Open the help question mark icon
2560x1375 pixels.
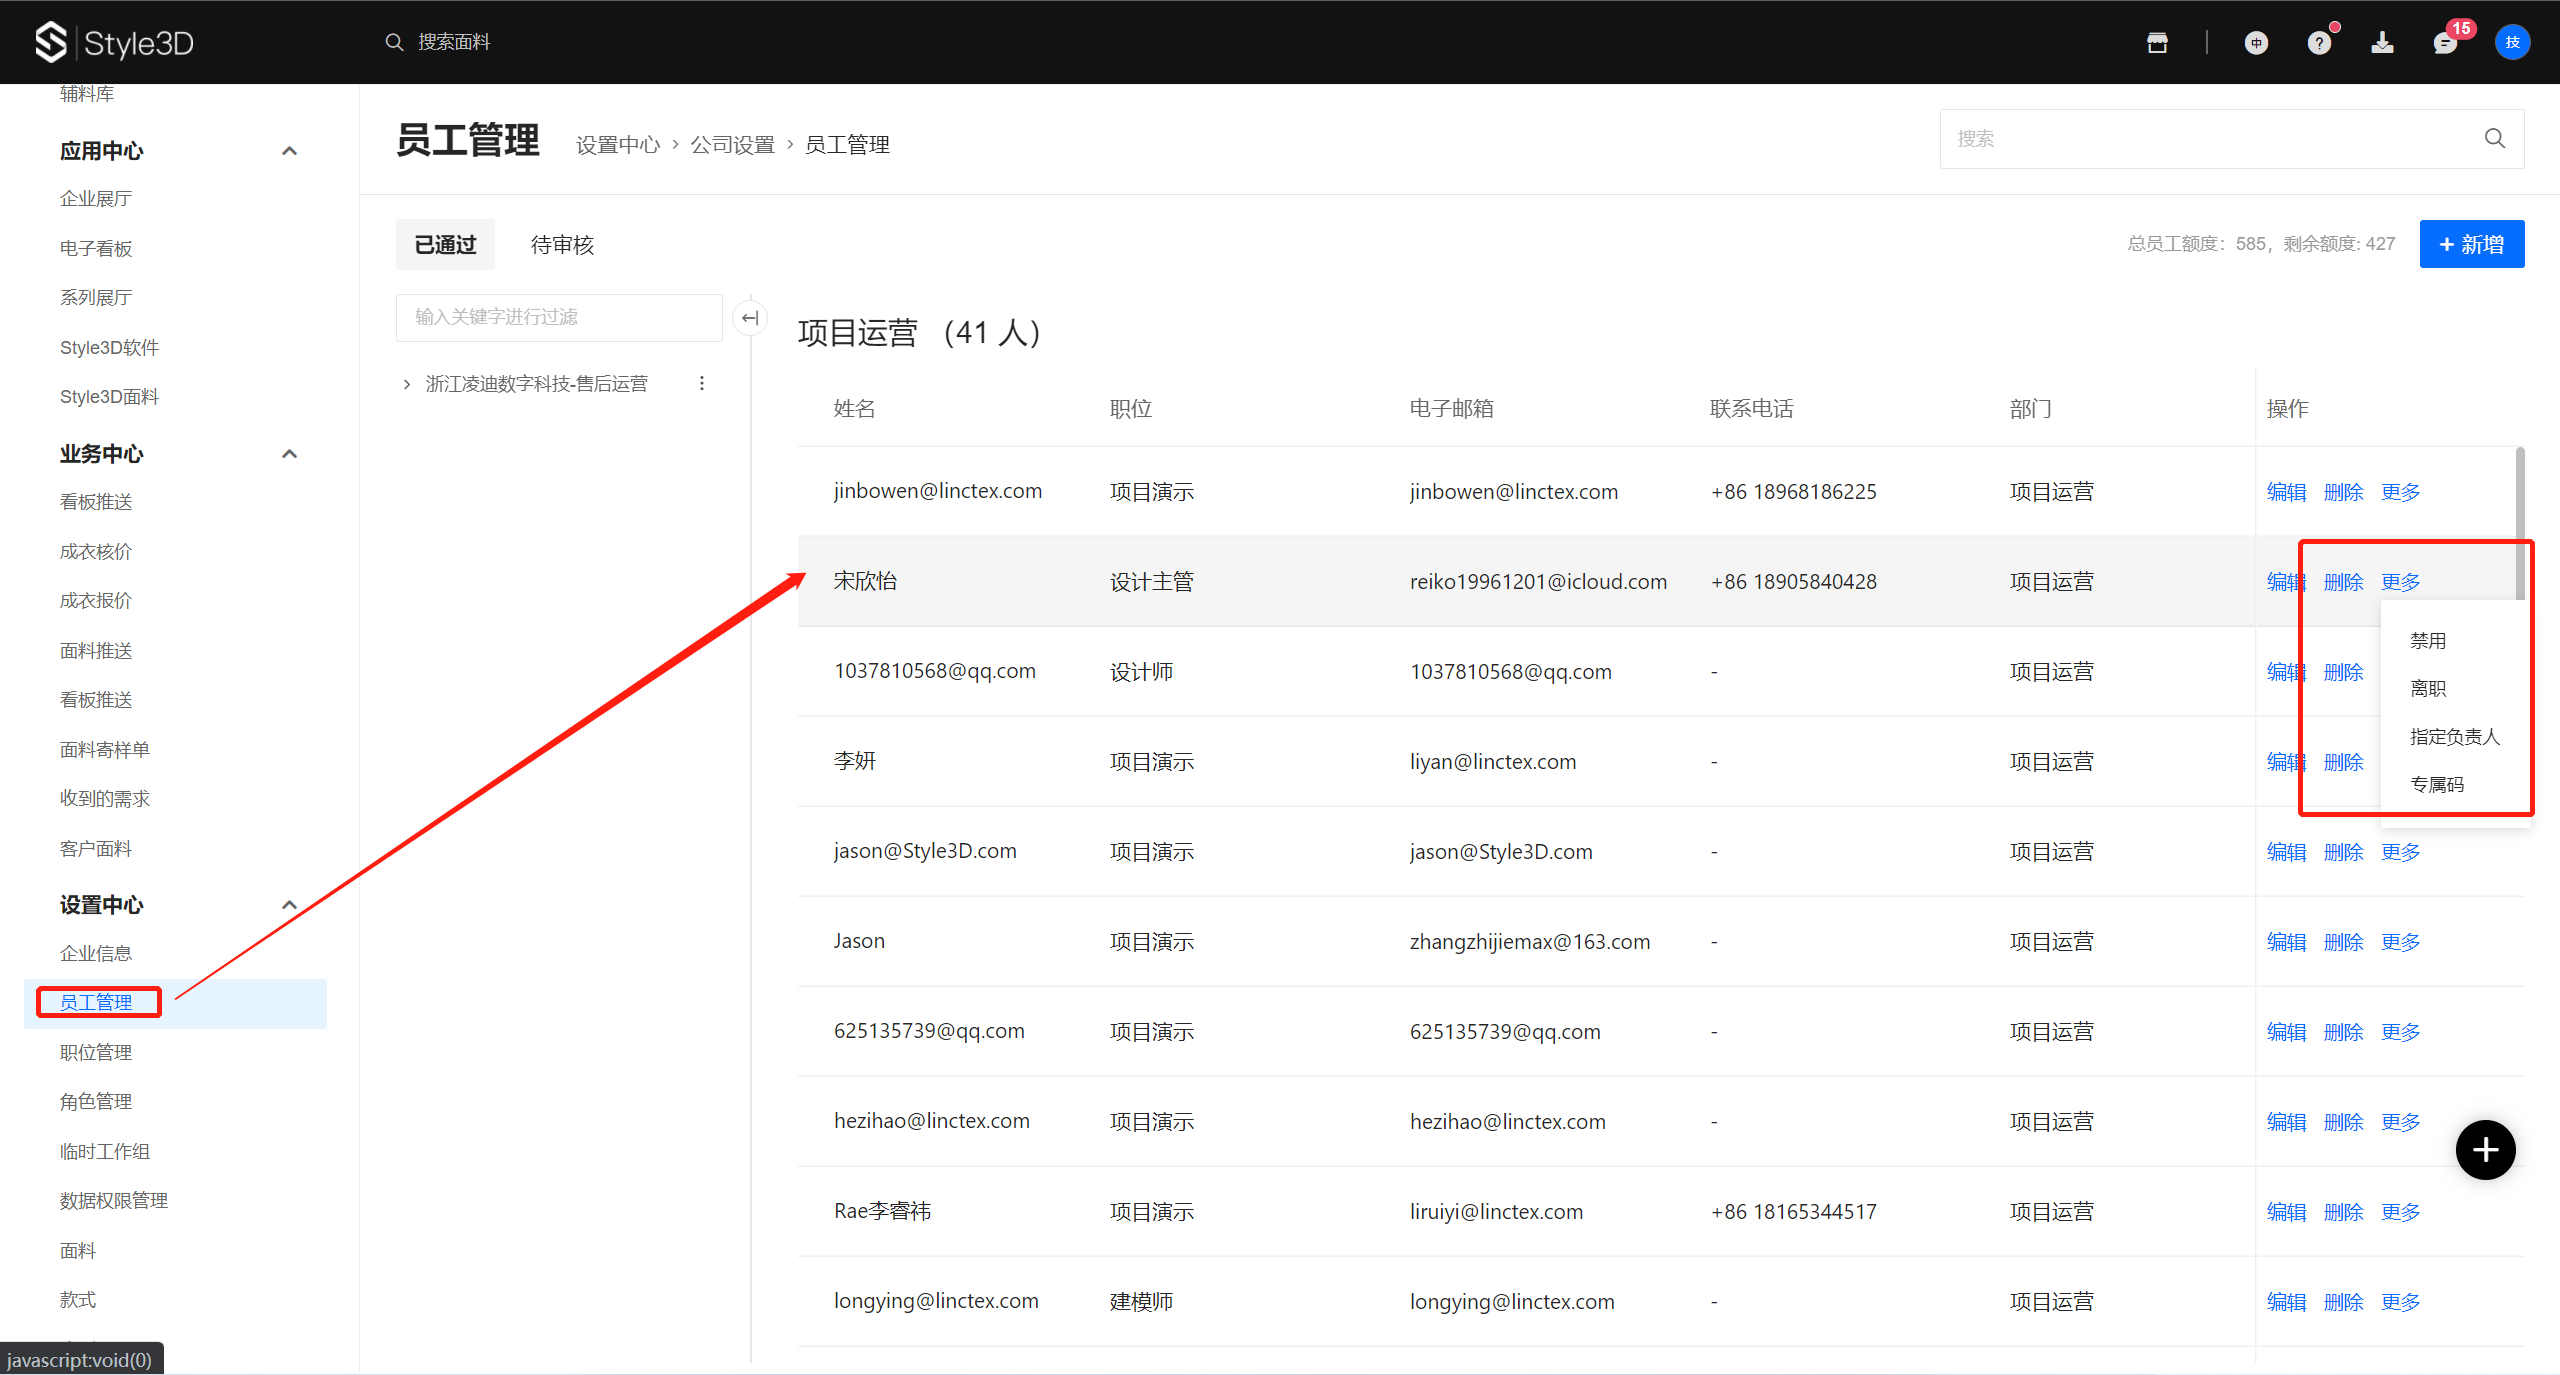pos(2318,43)
